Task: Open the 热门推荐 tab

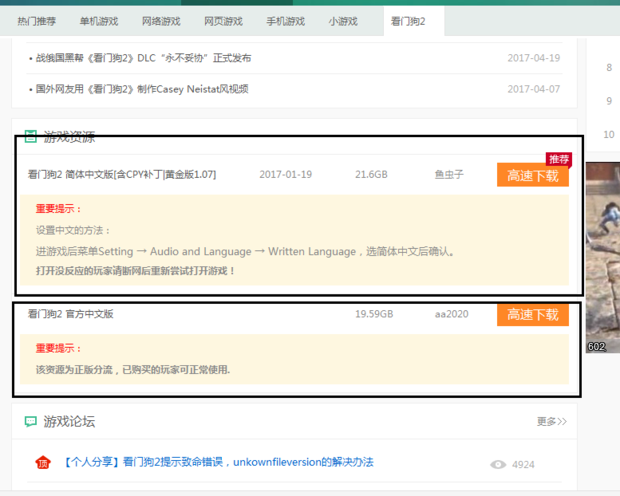Action: [36, 21]
